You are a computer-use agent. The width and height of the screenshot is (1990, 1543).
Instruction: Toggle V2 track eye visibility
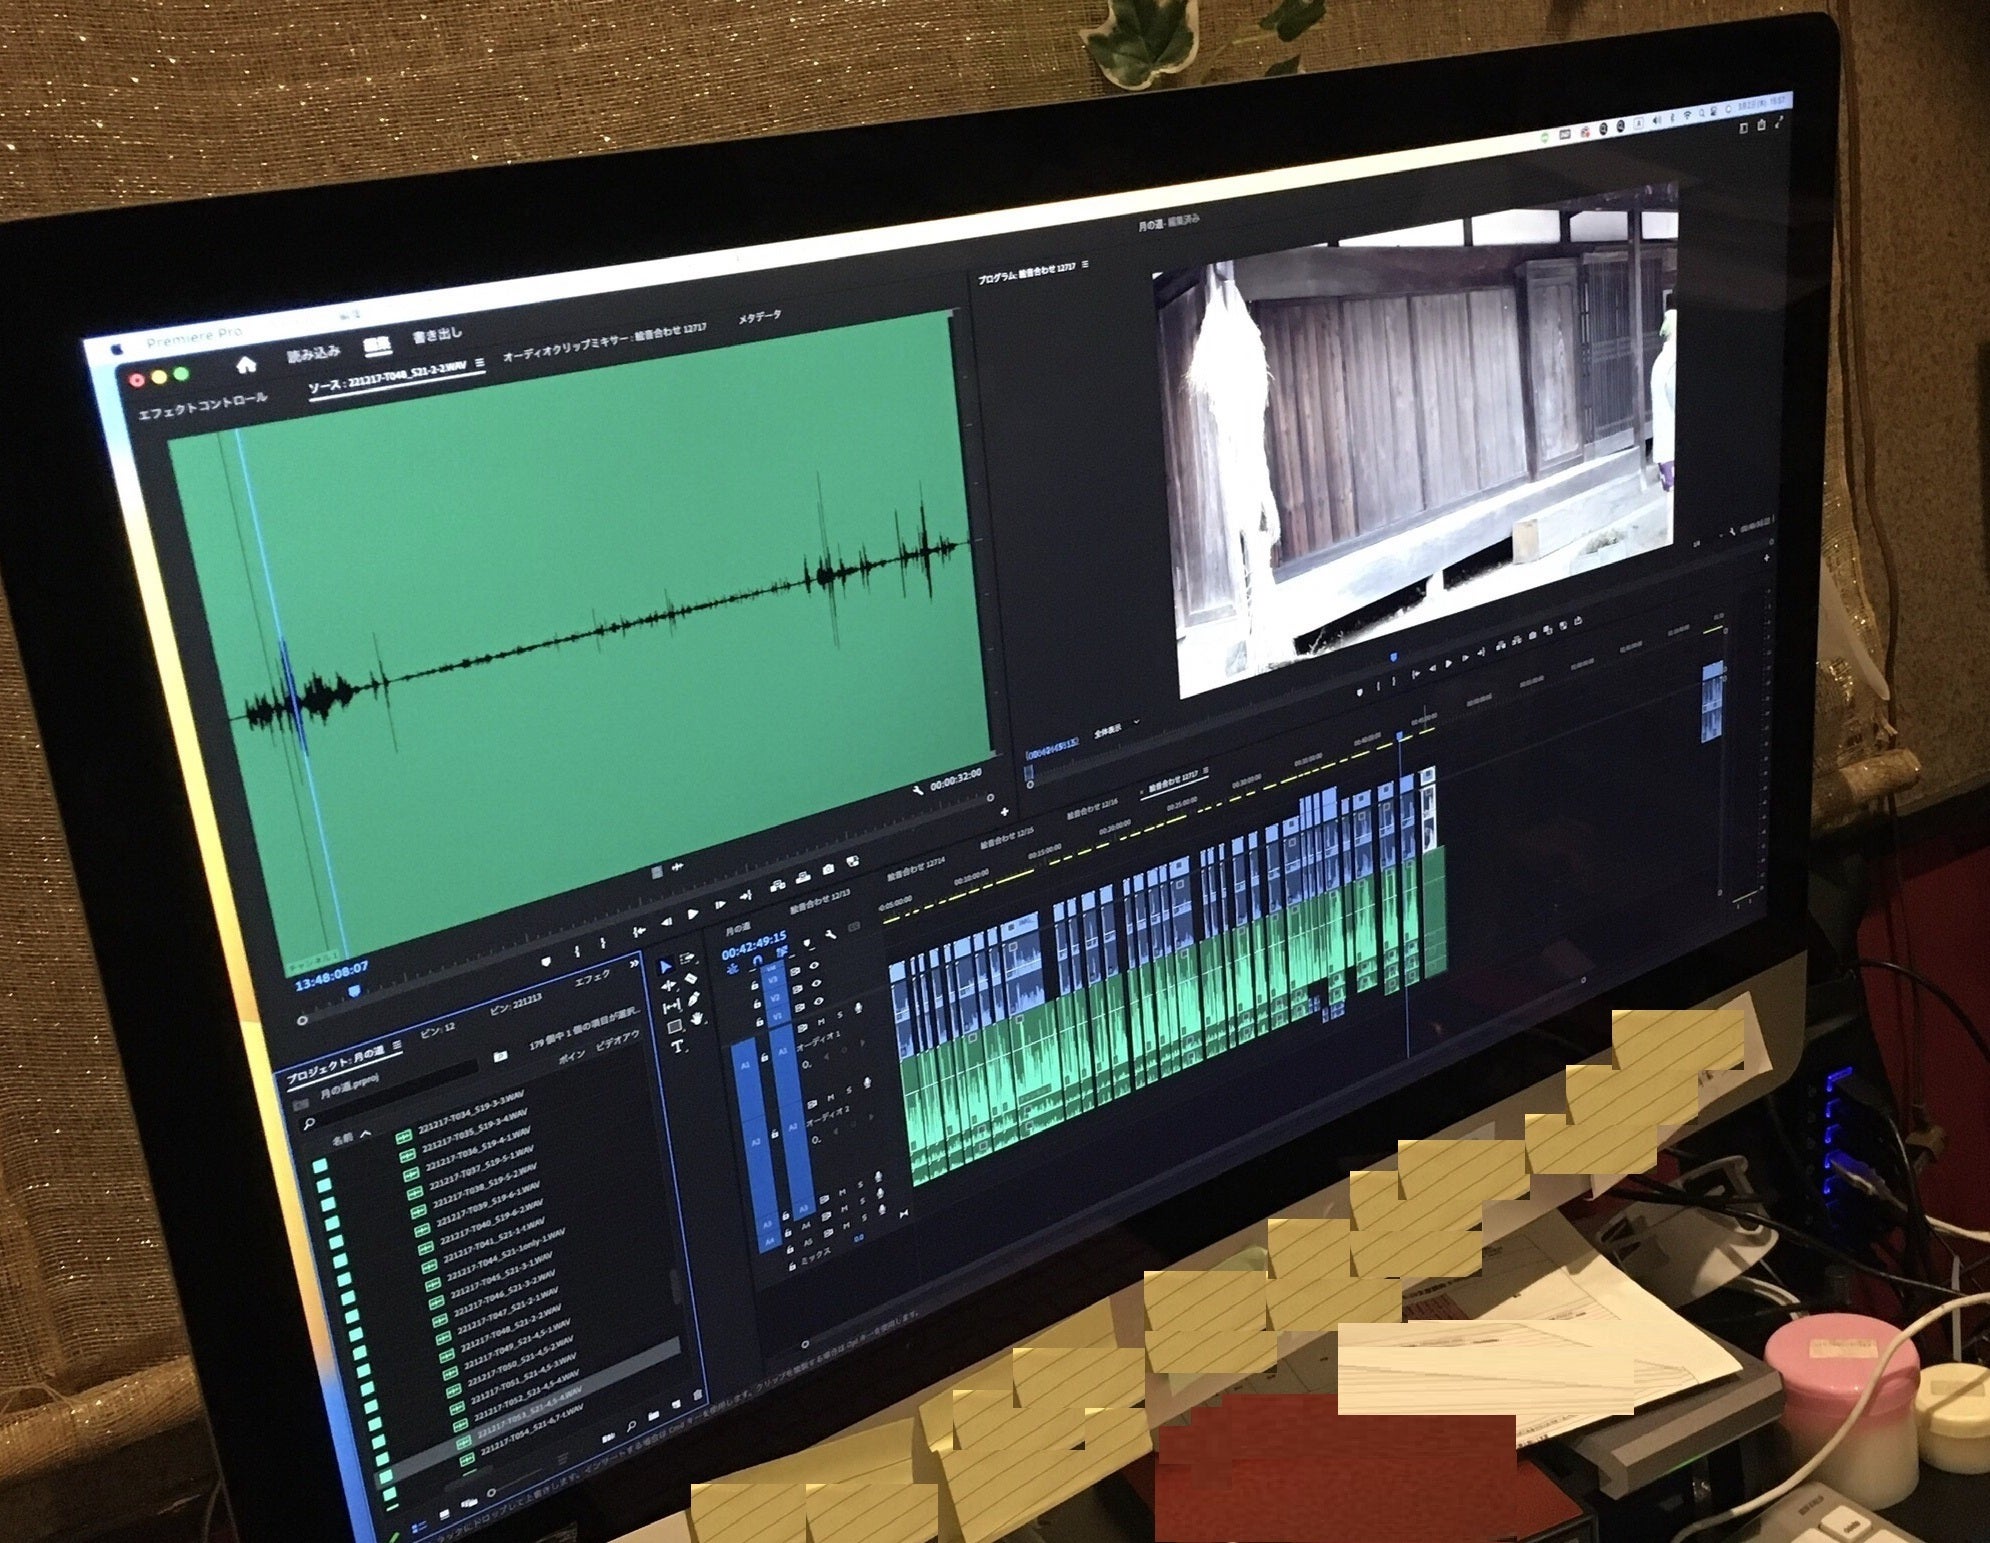[815, 985]
